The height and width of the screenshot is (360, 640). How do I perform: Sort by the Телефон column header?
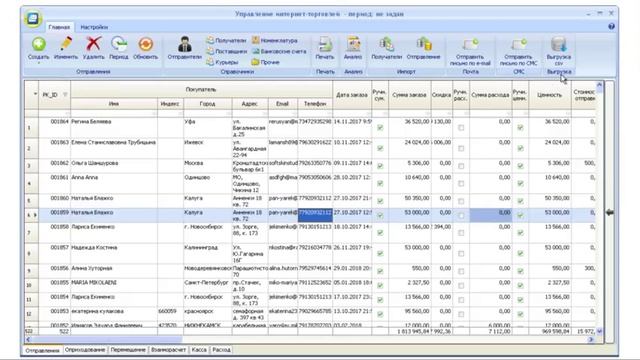[x=315, y=104]
